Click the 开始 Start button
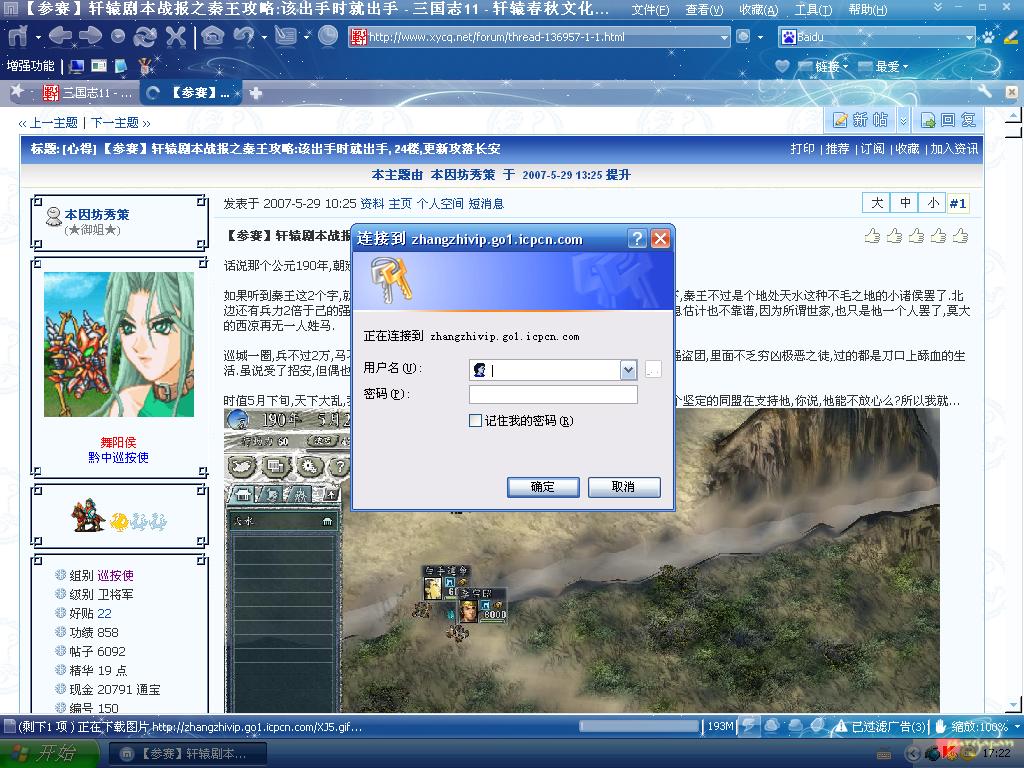The height and width of the screenshot is (768, 1024). pyautogui.click(x=49, y=753)
